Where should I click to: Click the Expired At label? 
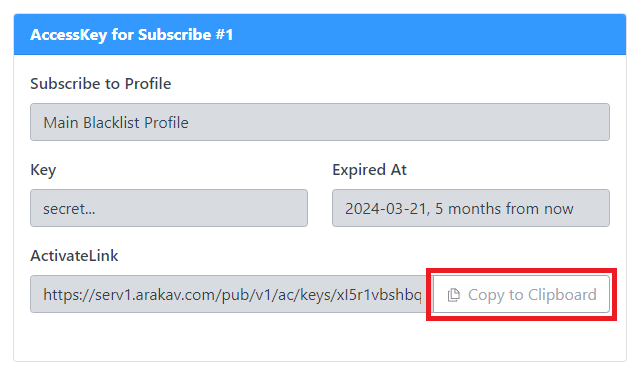point(369,170)
